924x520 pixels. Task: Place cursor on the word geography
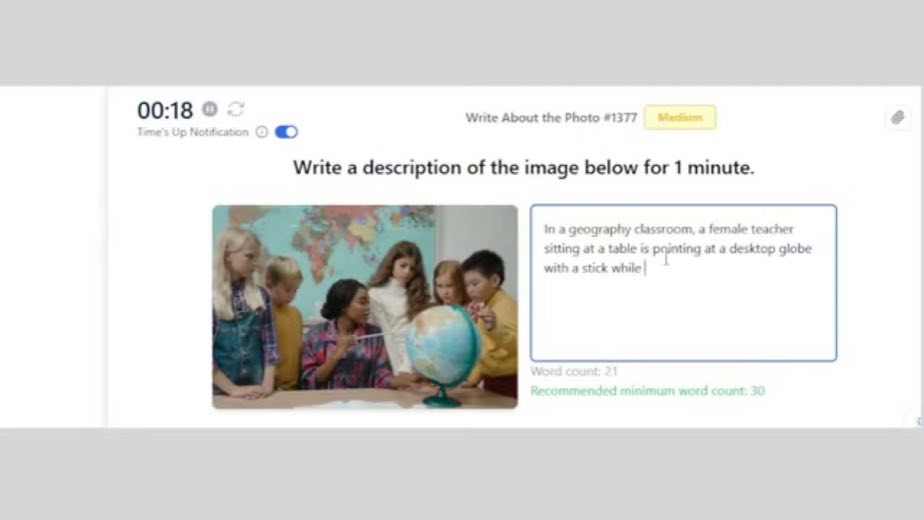point(599,229)
